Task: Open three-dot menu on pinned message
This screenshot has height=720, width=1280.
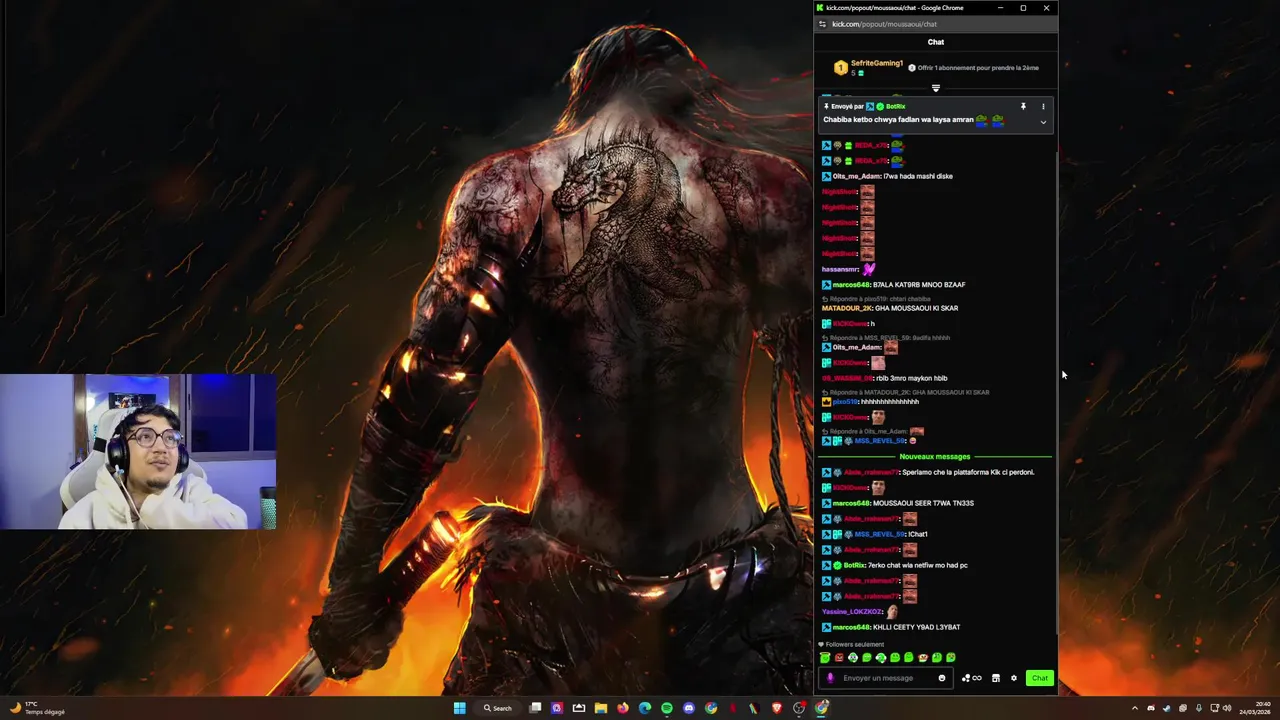Action: [1043, 106]
